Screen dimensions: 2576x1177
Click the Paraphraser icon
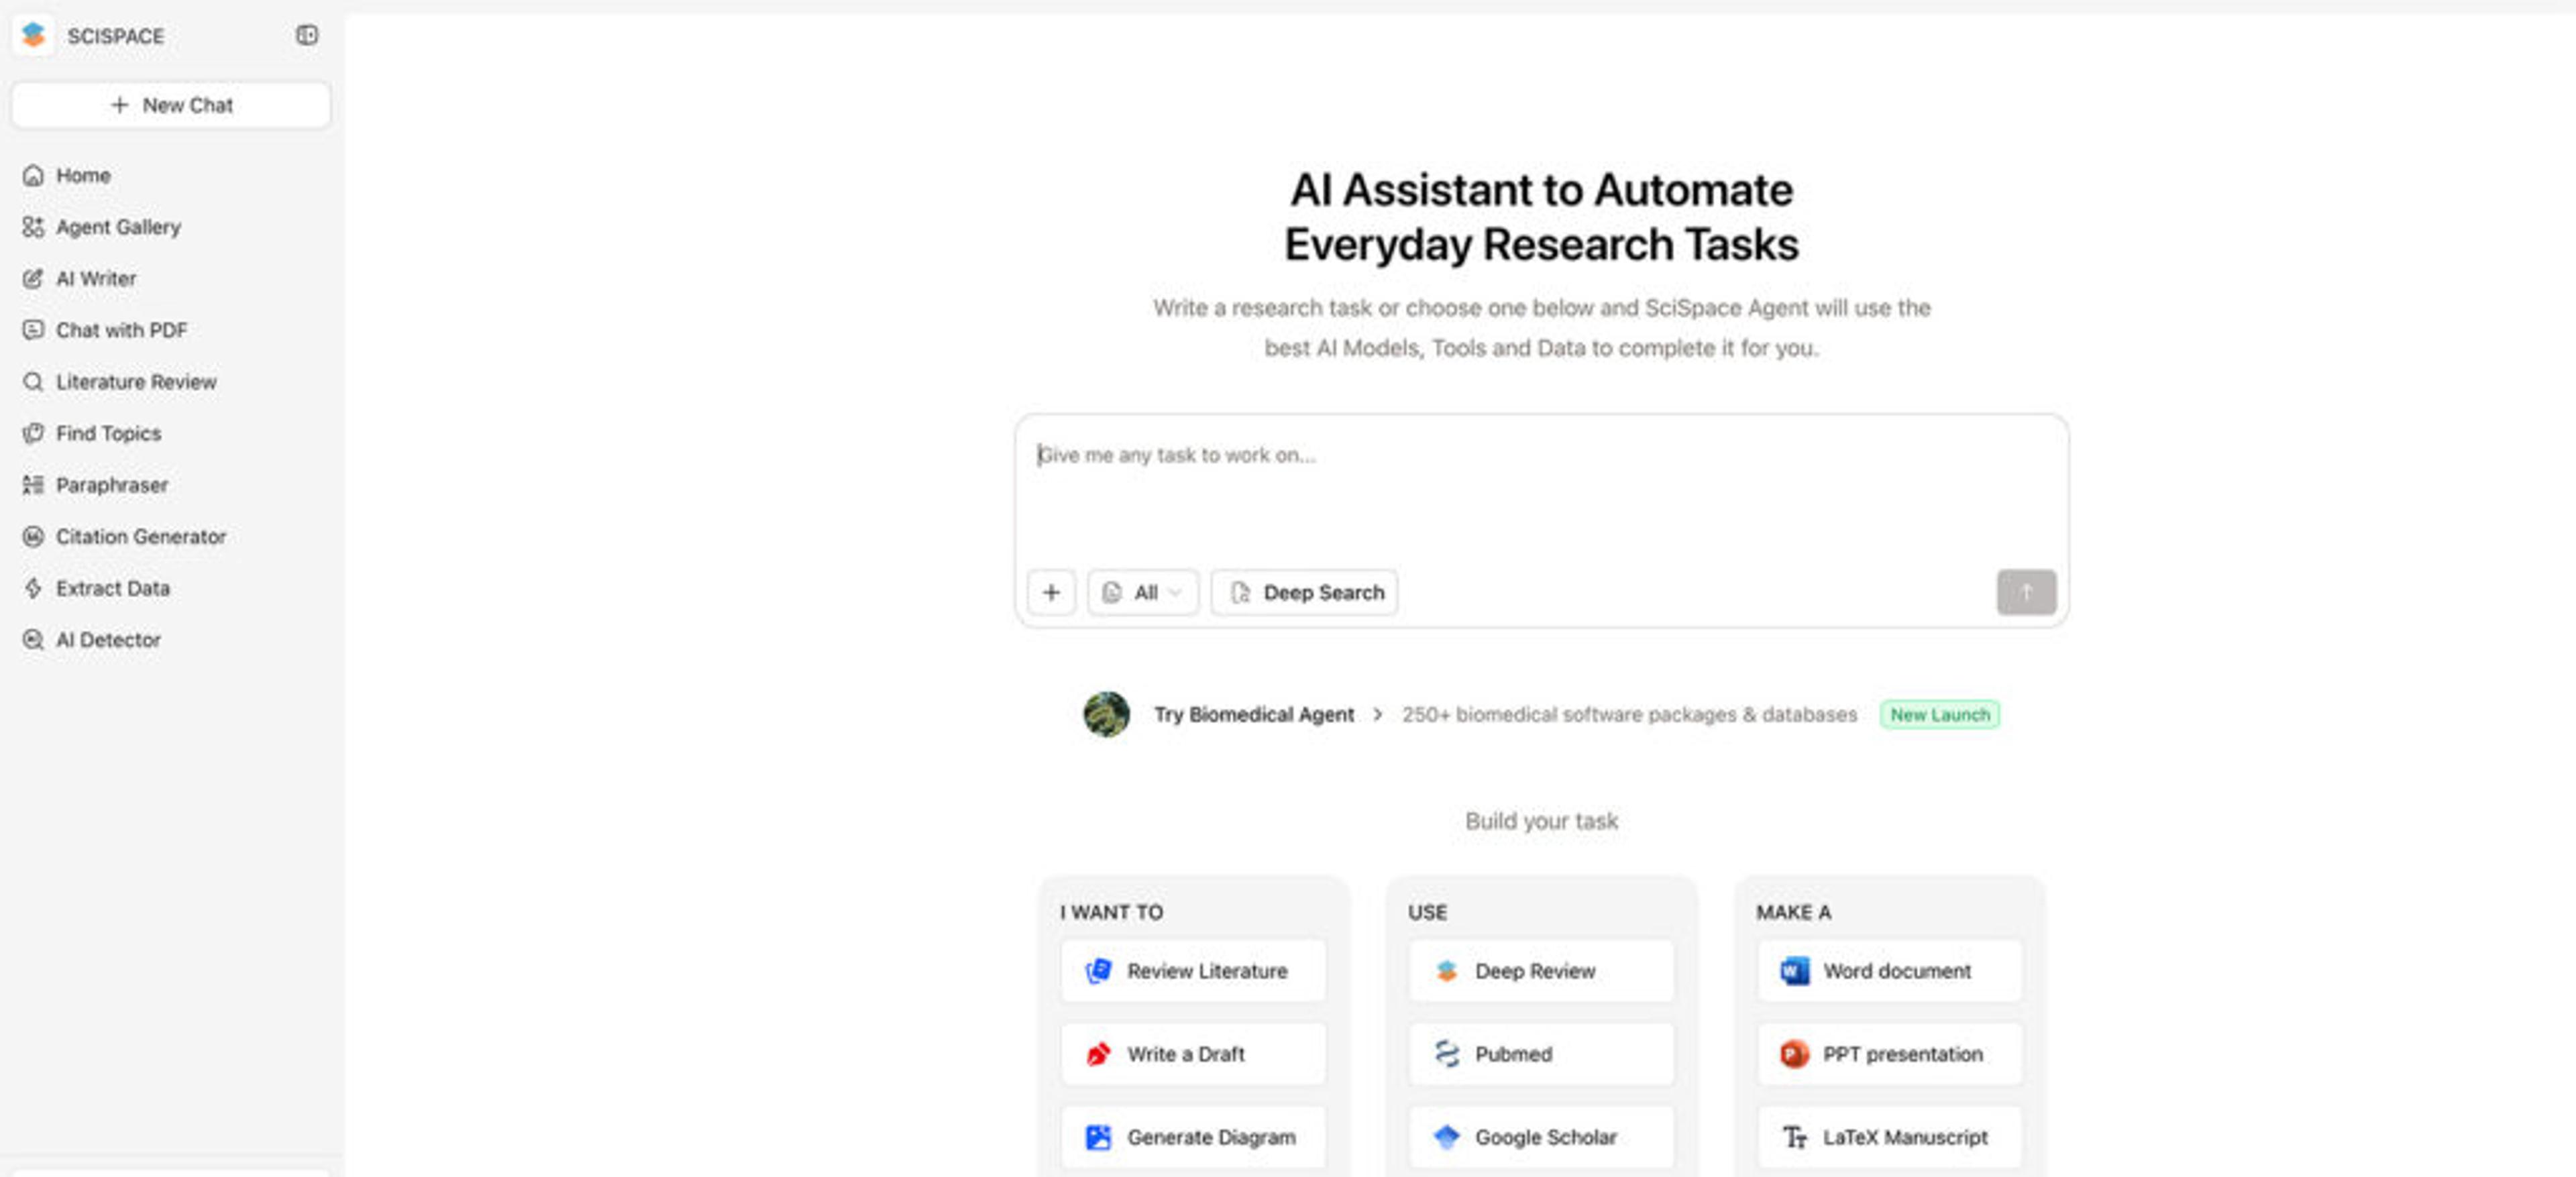(33, 485)
